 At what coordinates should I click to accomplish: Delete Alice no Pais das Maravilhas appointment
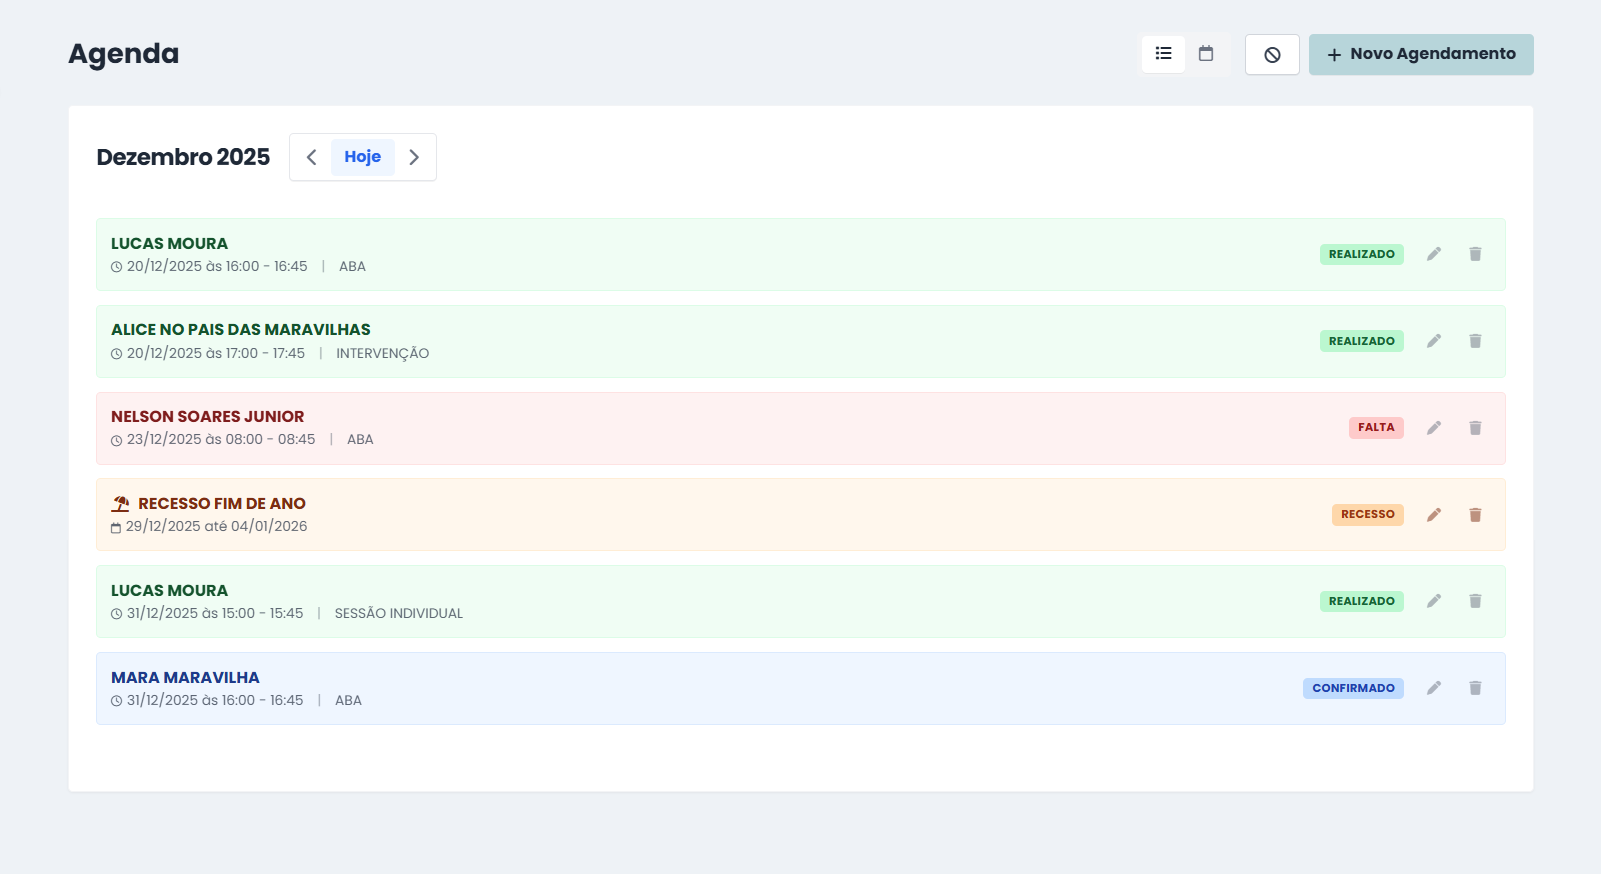[x=1475, y=341]
